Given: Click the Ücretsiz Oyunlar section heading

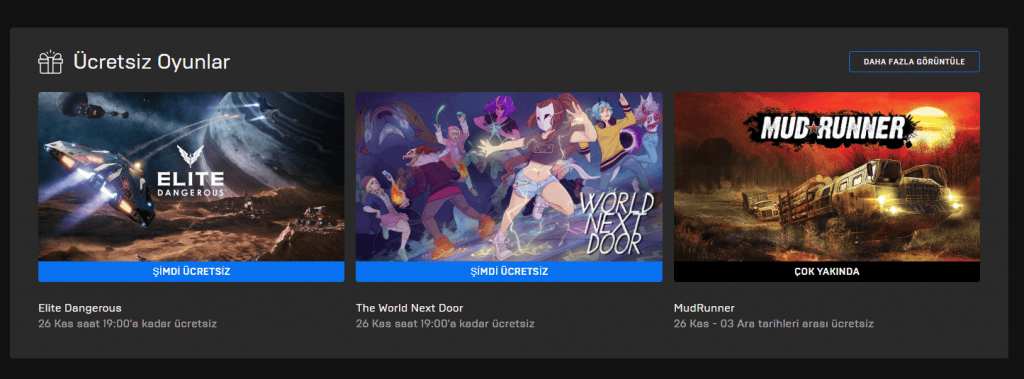Looking at the screenshot, I should pyautogui.click(x=152, y=62).
